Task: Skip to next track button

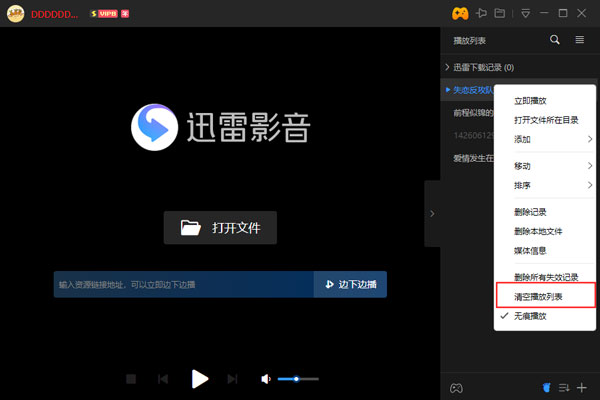Action: [232, 379]
